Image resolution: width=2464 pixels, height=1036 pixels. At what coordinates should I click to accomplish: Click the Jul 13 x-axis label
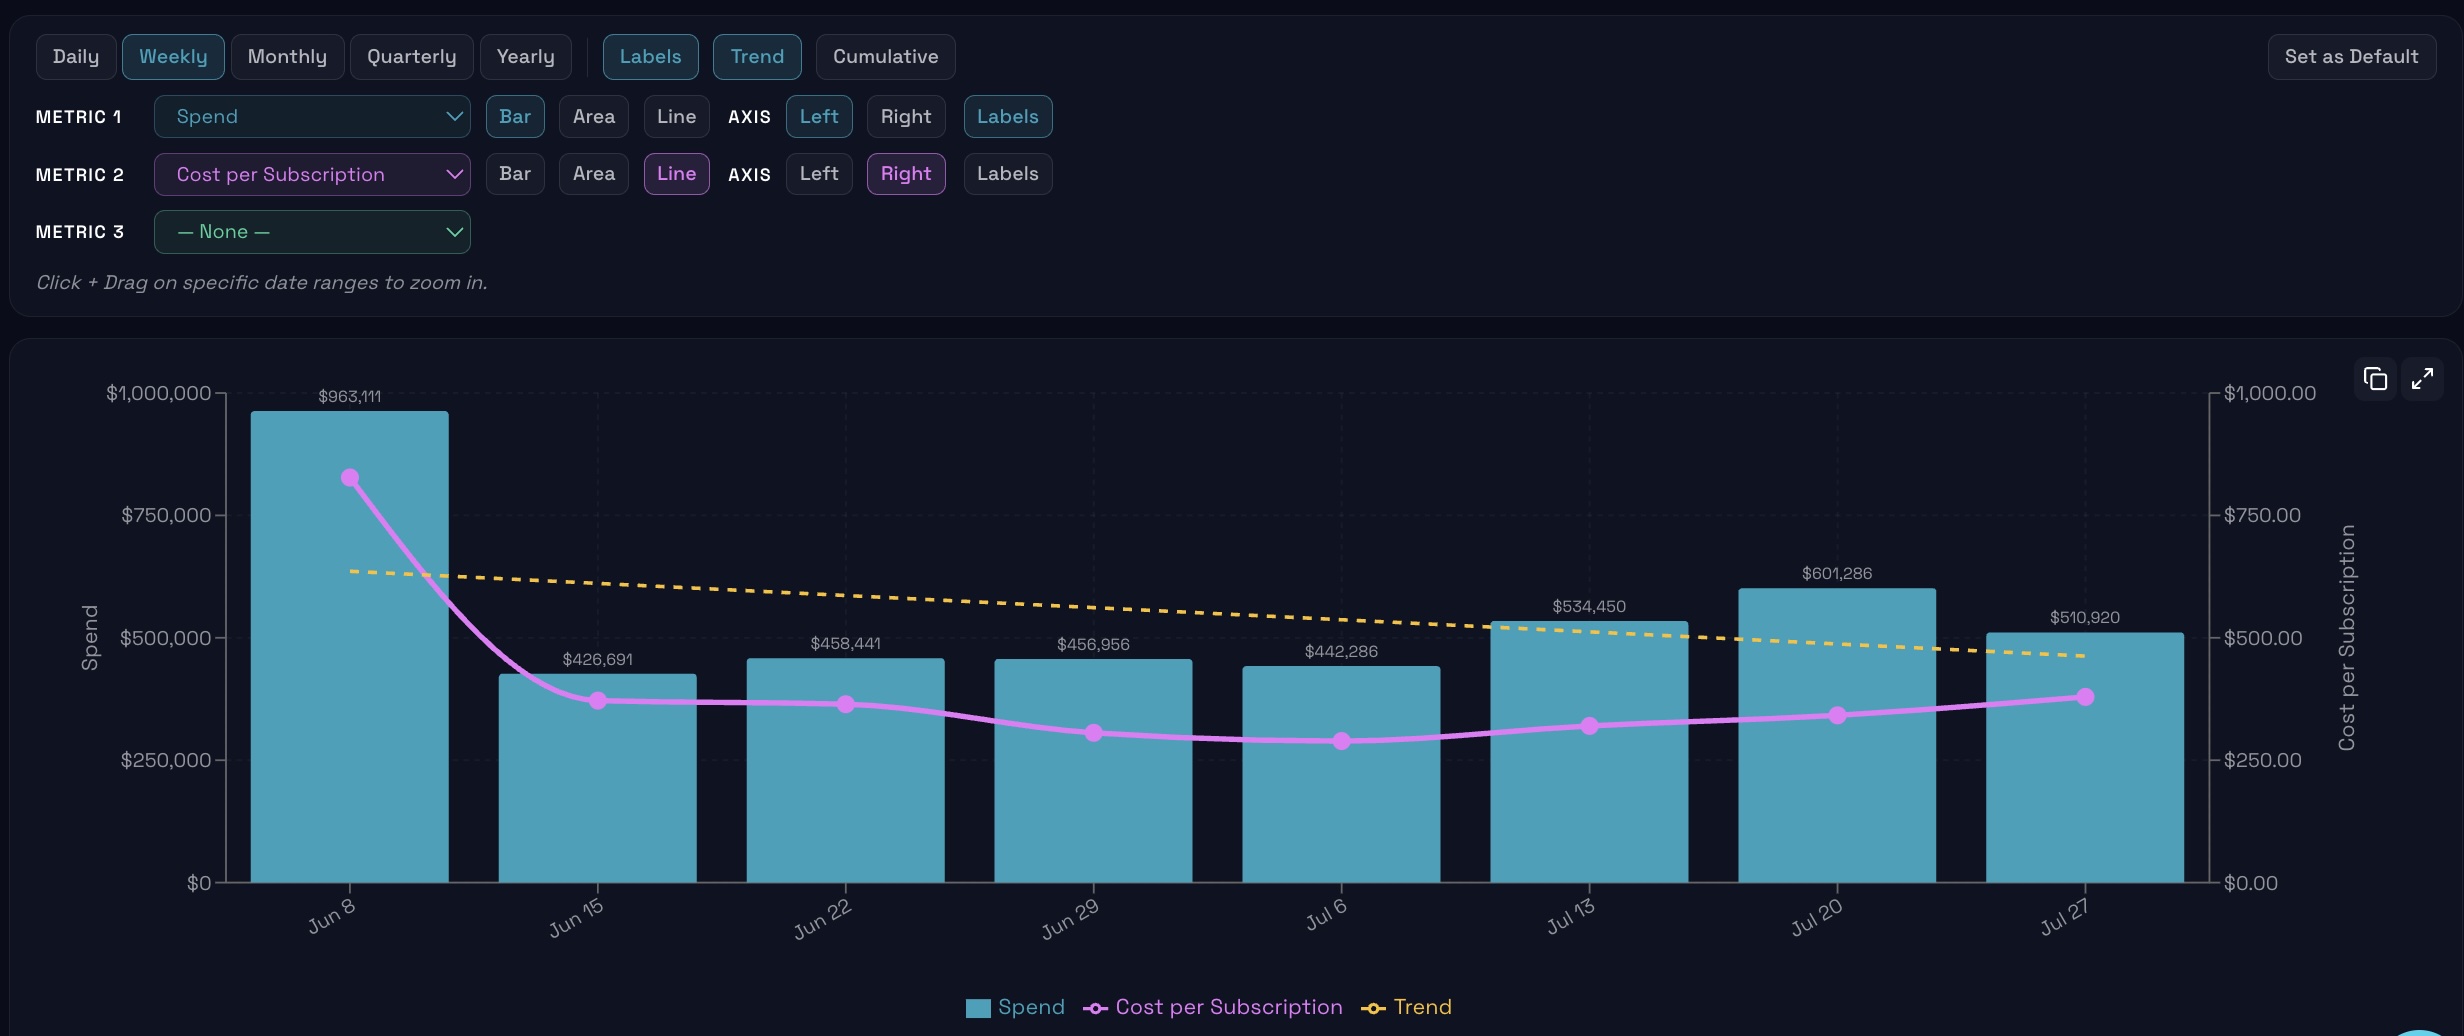tap(1571, 916)
